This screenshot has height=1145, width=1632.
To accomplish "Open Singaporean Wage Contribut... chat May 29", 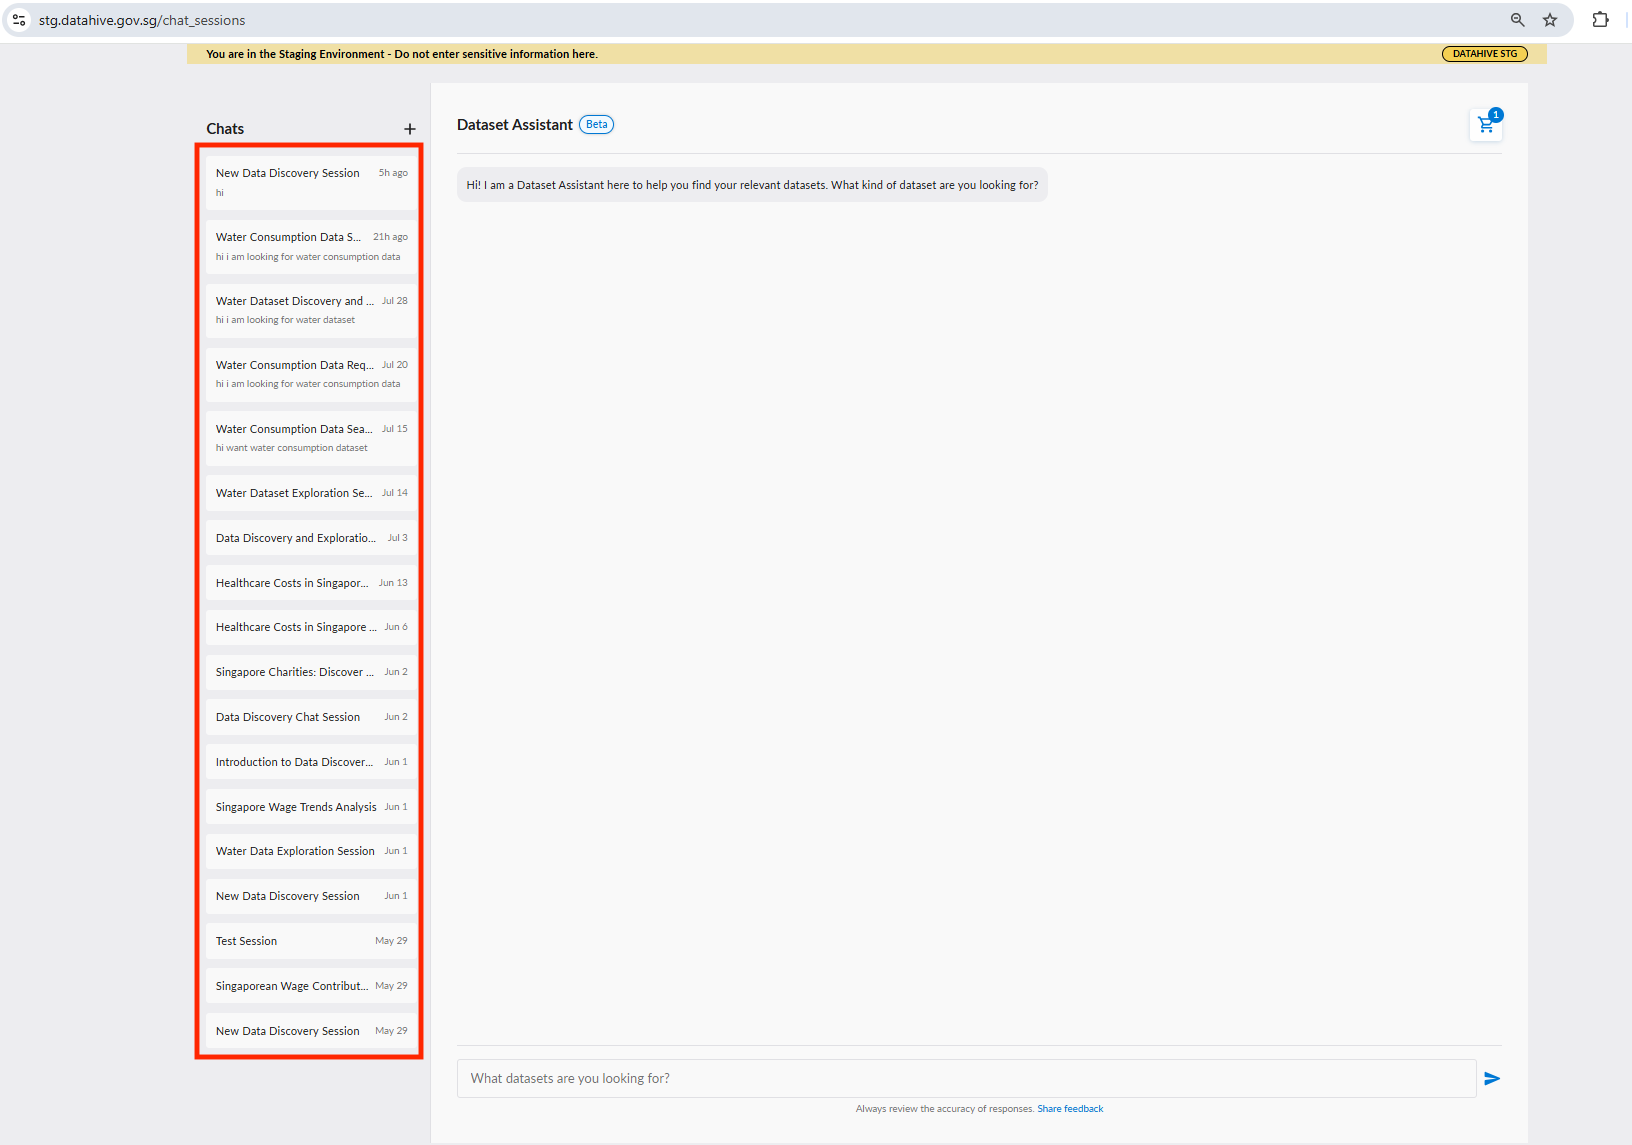I will (x=311, y=986).
